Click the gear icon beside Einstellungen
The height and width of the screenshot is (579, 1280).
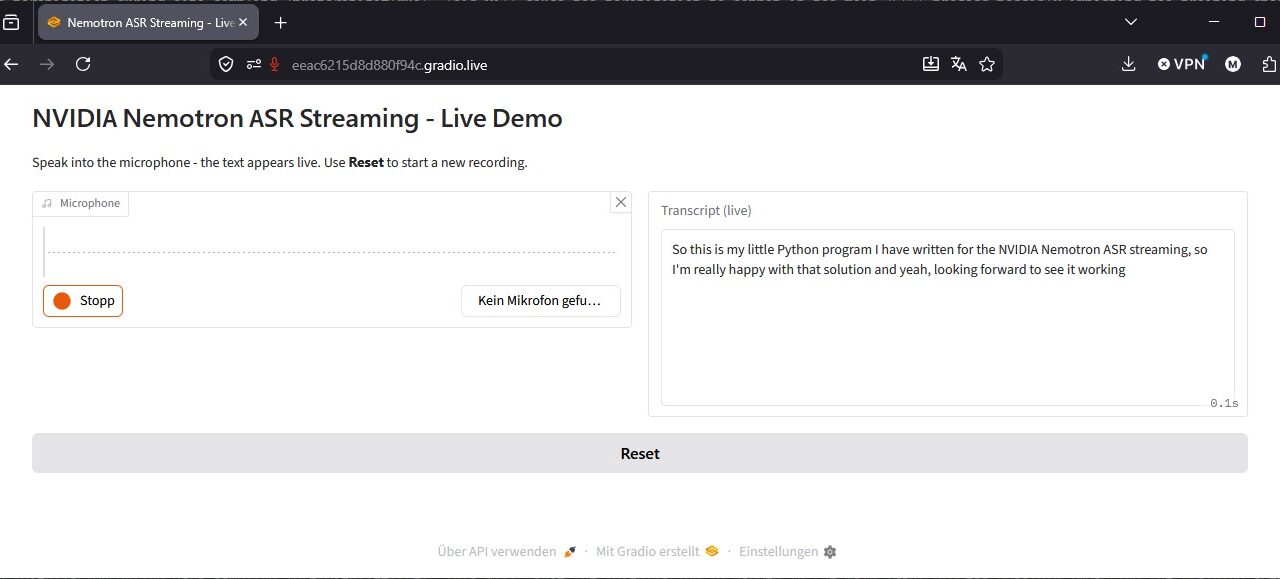(x=829, y=551)
